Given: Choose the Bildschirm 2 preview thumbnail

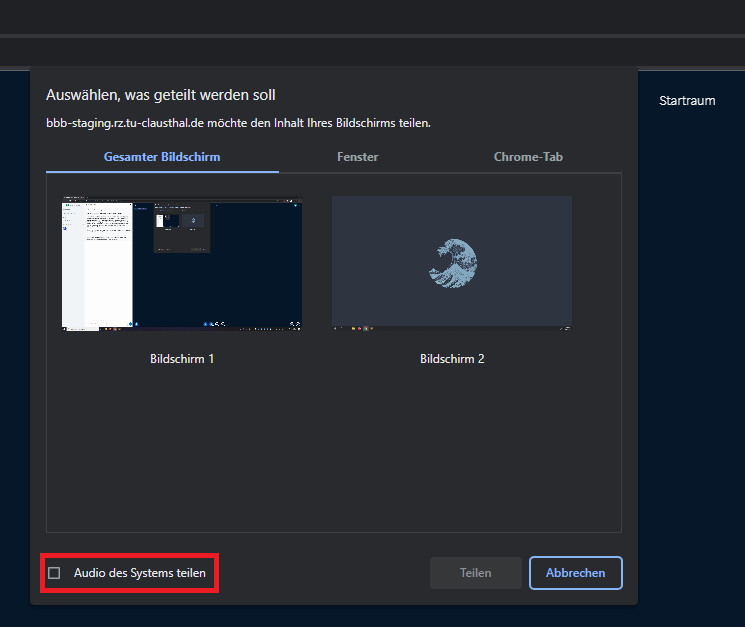Looking at the screenshot, I should pos(451,263).
